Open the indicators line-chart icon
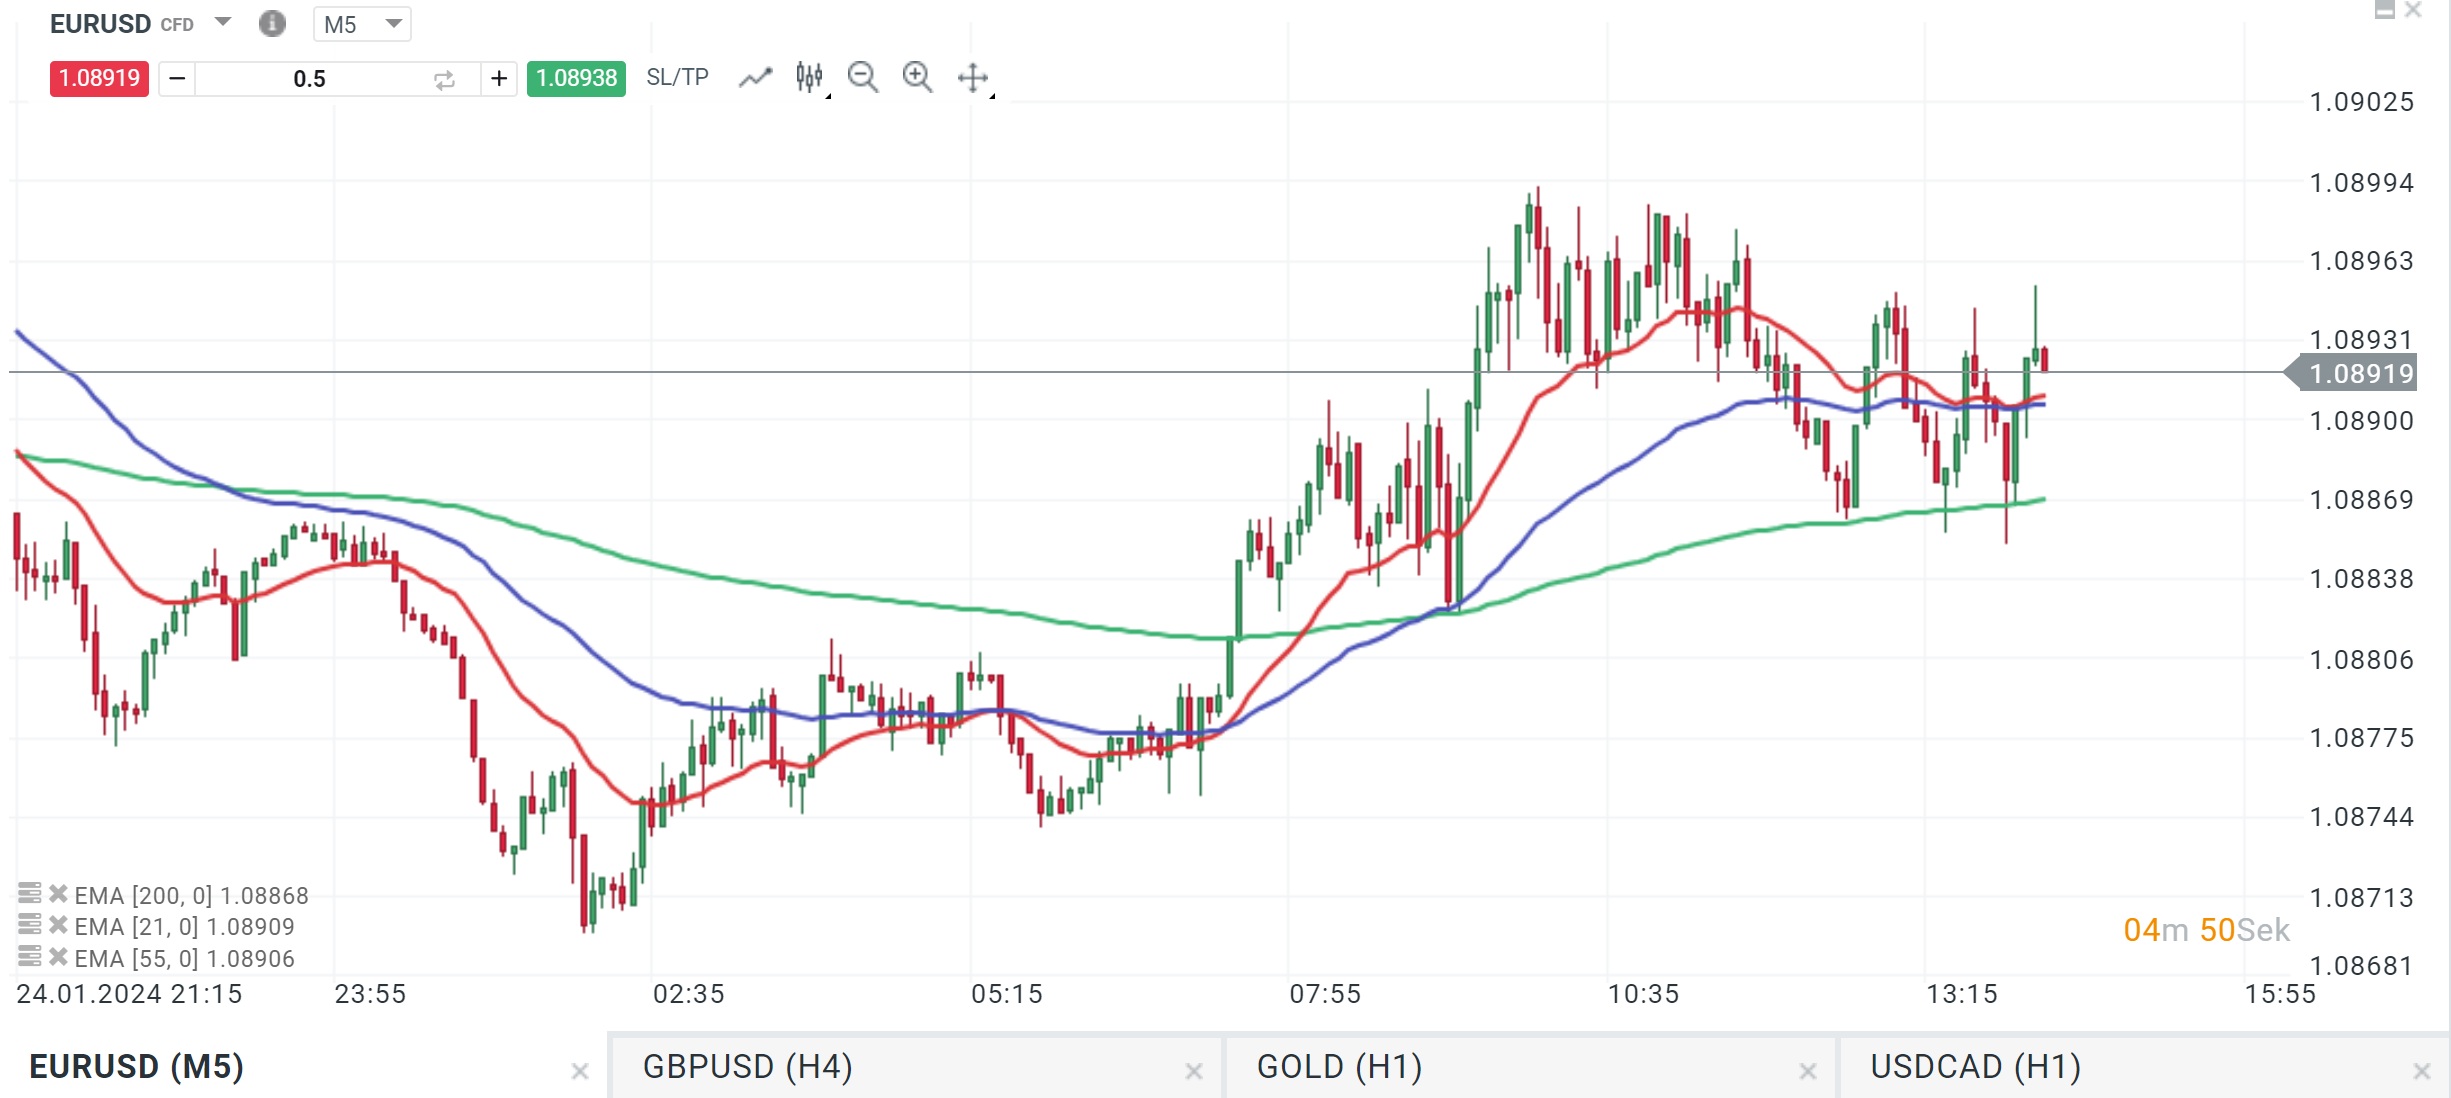This screenshot has width=2451, height=1098. click(x=755, y=77)
